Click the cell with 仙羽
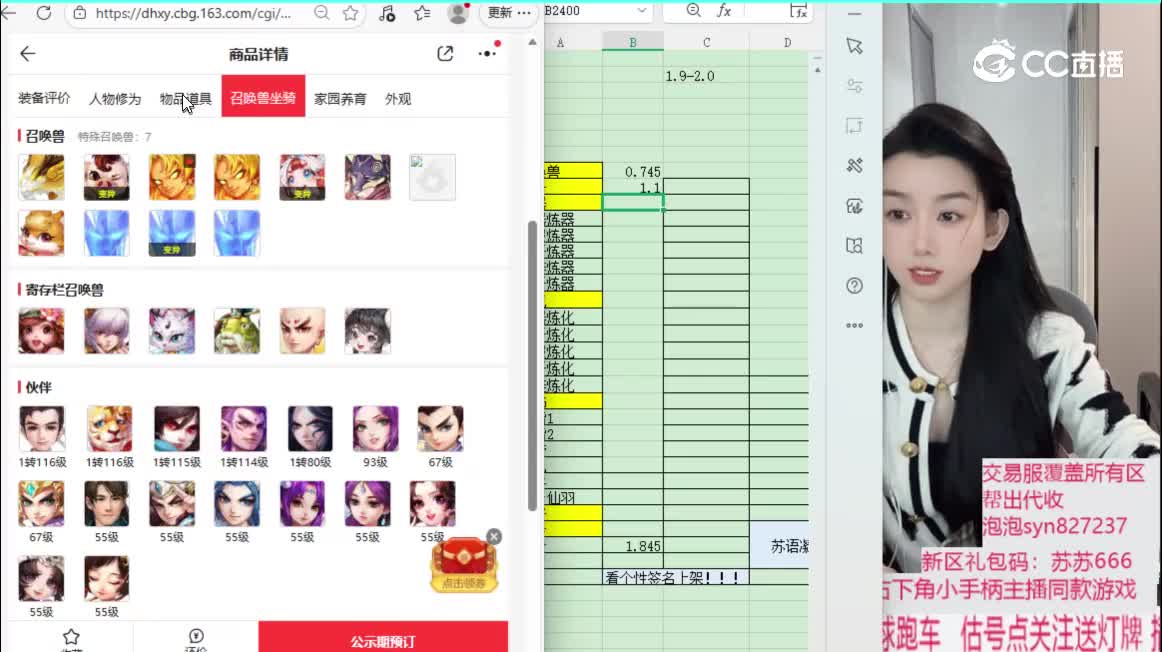The image size is (1162, 652). 573,498
